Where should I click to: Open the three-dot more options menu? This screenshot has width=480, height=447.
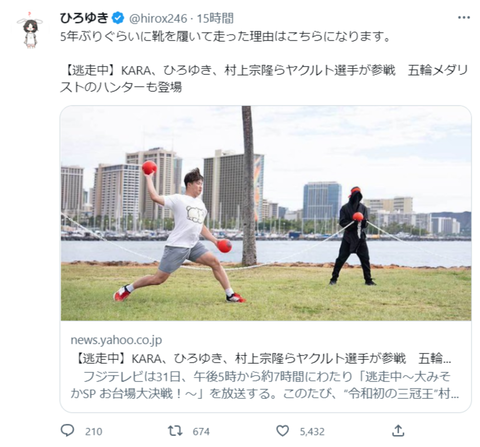tap(464, 18)
